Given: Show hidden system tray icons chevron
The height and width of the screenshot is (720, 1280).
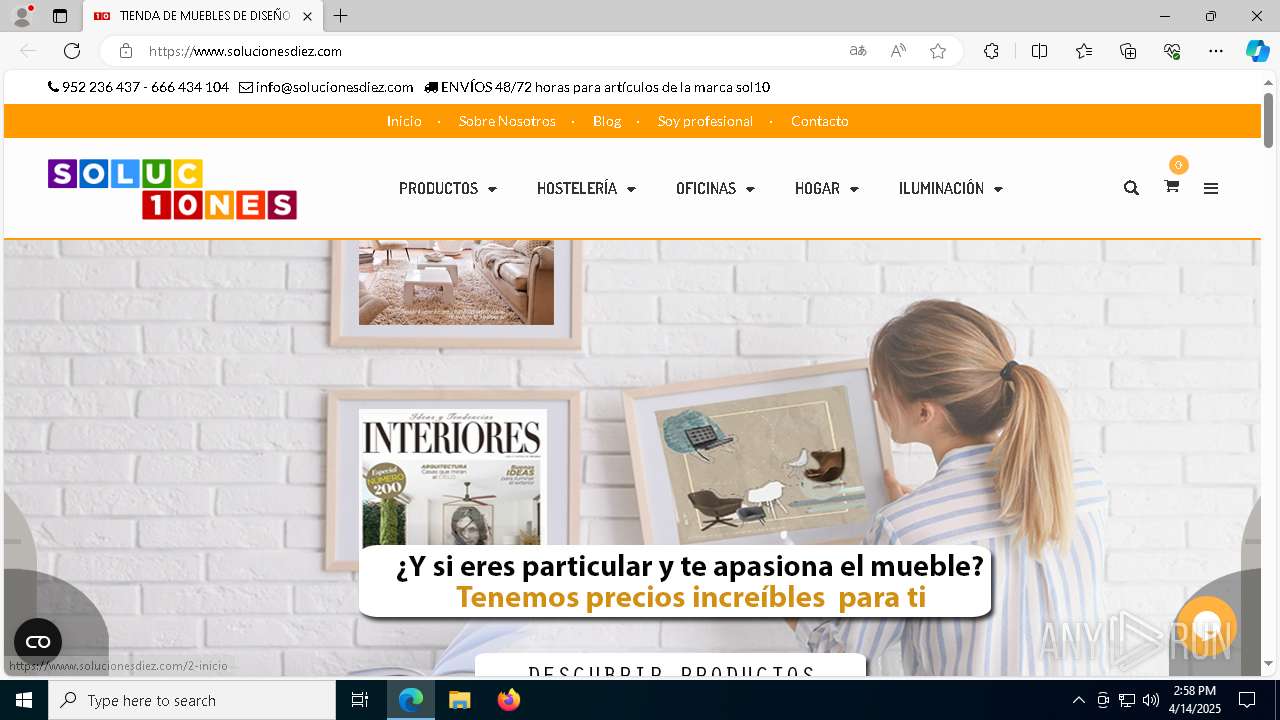Looking at the screenshot, I should (1078, 700).
